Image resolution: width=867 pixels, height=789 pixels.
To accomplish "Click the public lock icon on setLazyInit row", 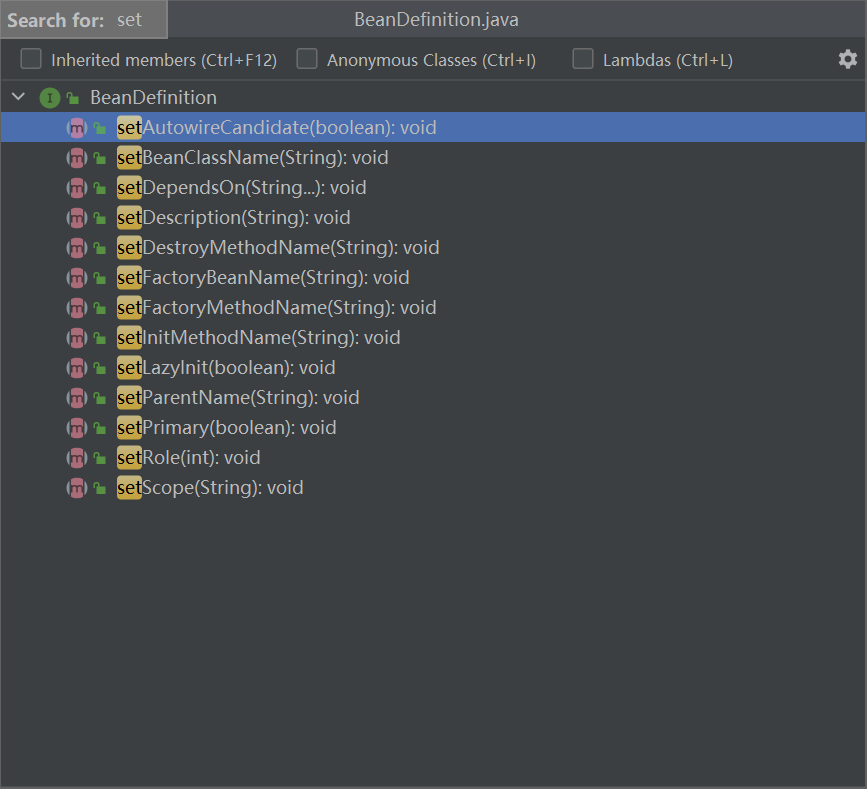I will (x=100, y=368).
